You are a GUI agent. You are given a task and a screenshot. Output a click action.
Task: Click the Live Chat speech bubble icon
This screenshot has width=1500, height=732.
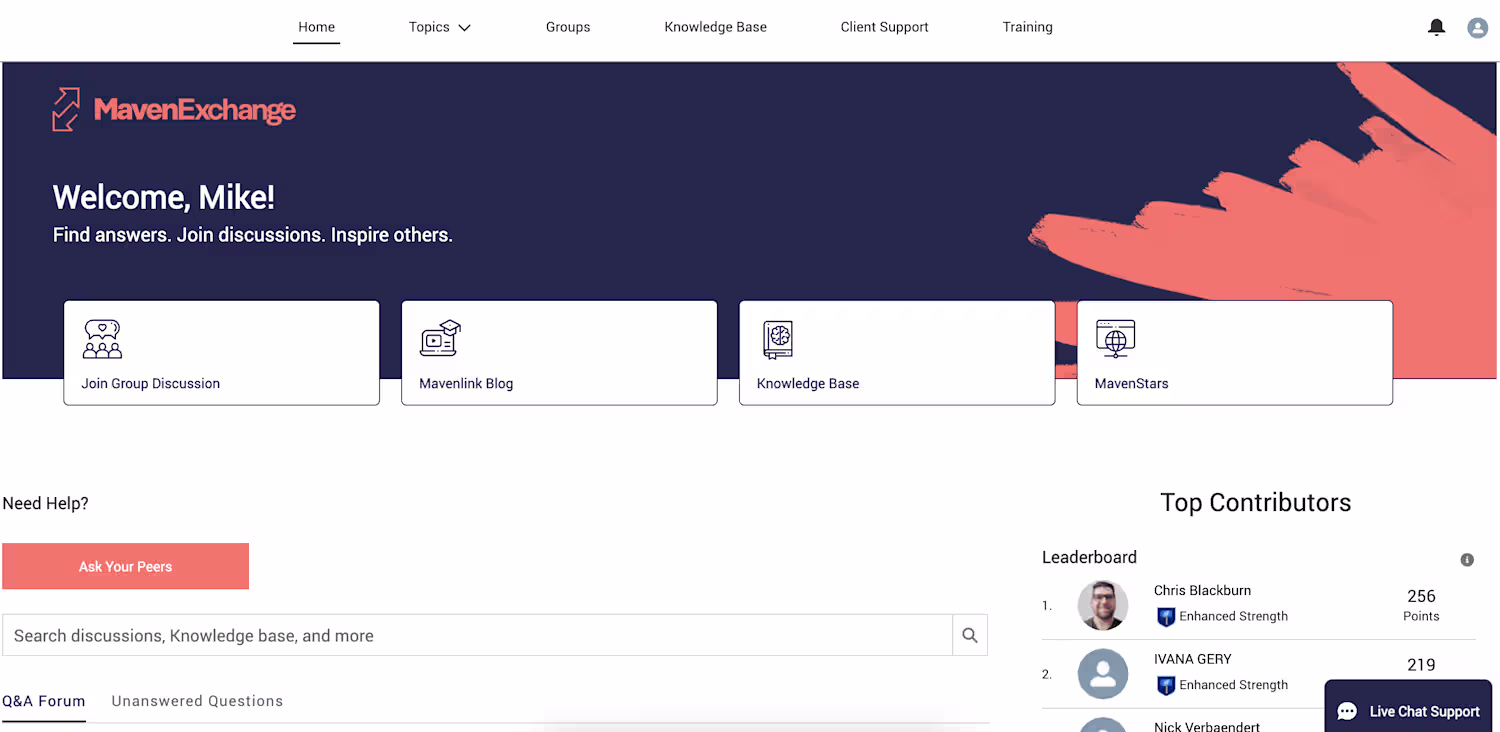click(x=1347, y=711)
